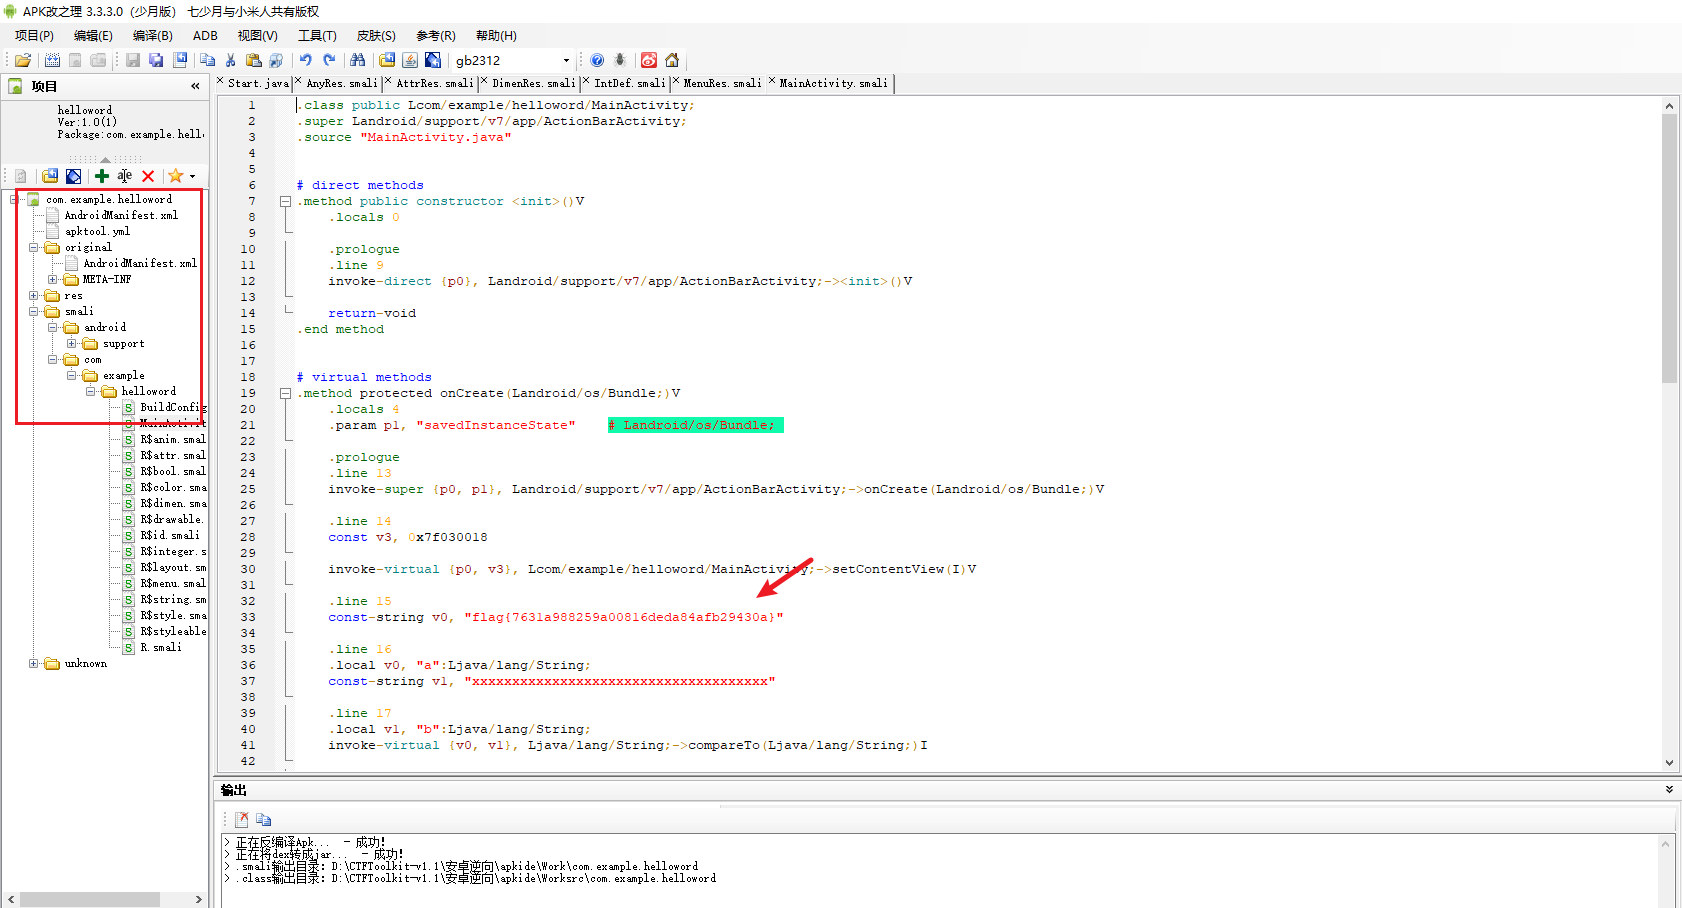Click the red Weibo icon
The width and height of the screenshot is (1682, 908).
[x=649, y=60]
